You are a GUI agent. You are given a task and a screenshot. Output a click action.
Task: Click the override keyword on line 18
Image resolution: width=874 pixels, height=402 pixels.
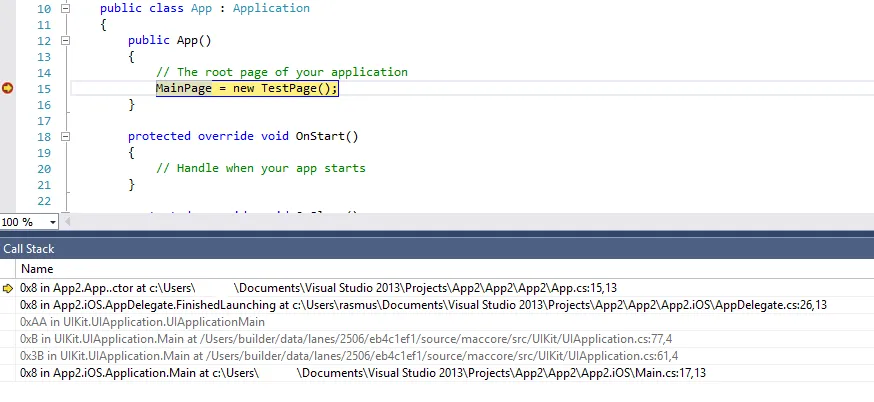click(226, 136)
